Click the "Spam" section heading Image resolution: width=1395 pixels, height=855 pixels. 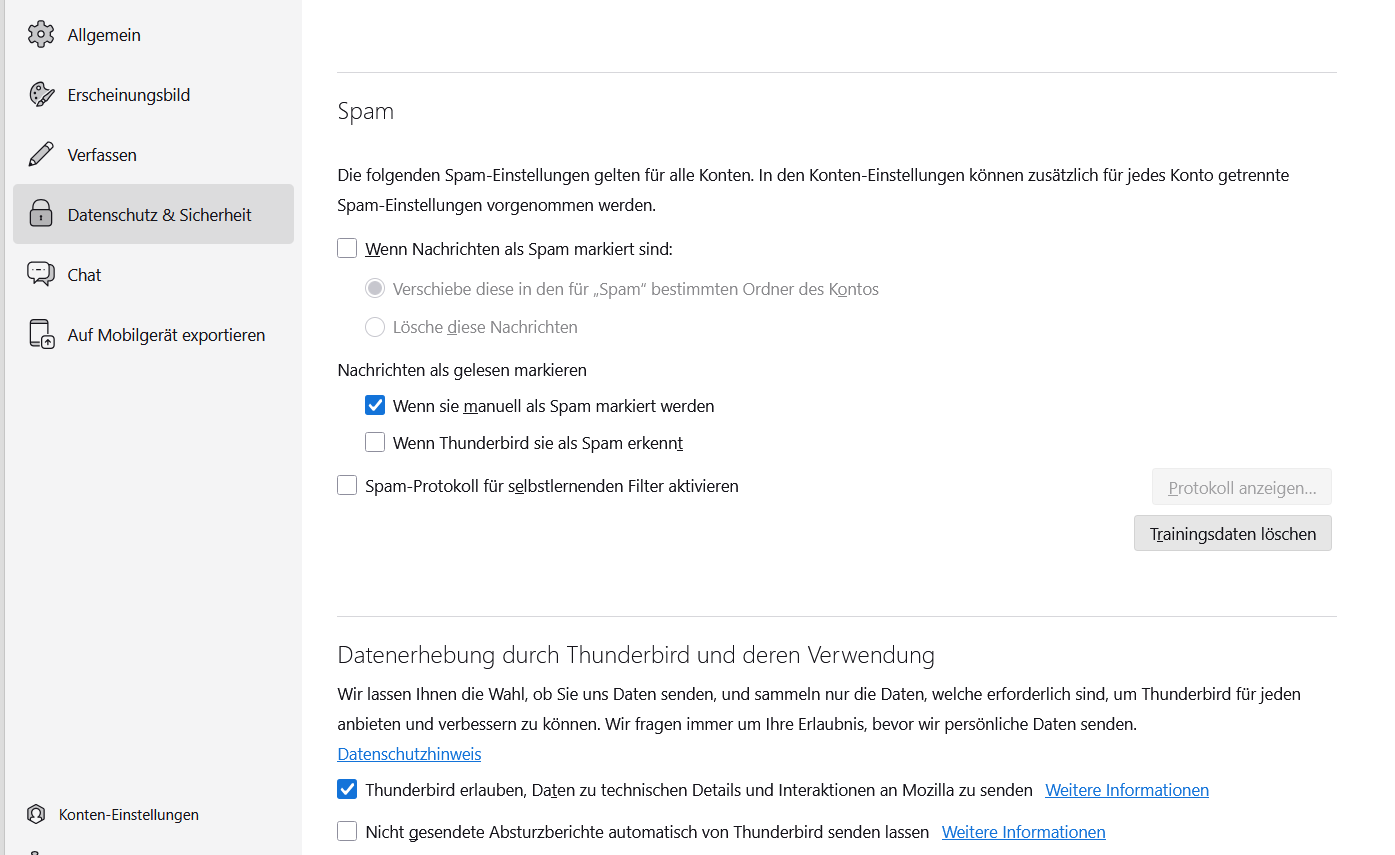click(x=366, y=111)
